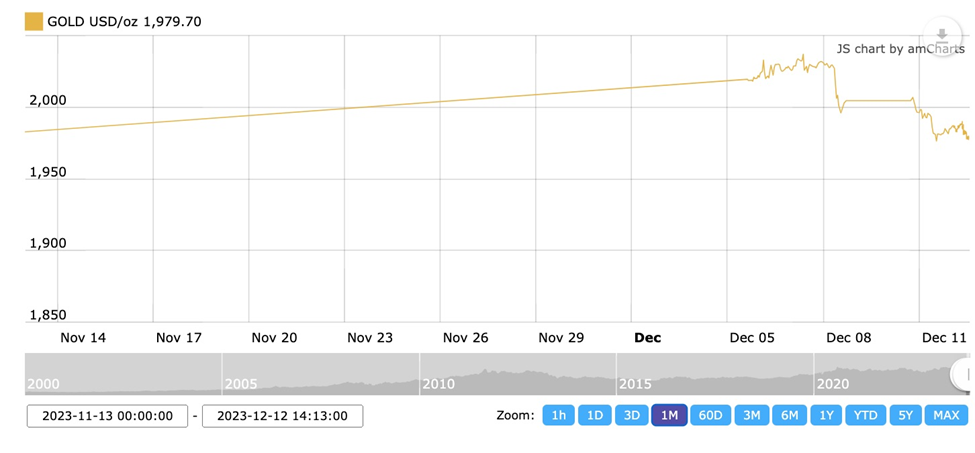
Task: Open the JS chart by amCharts link
Action: point(900,49)
